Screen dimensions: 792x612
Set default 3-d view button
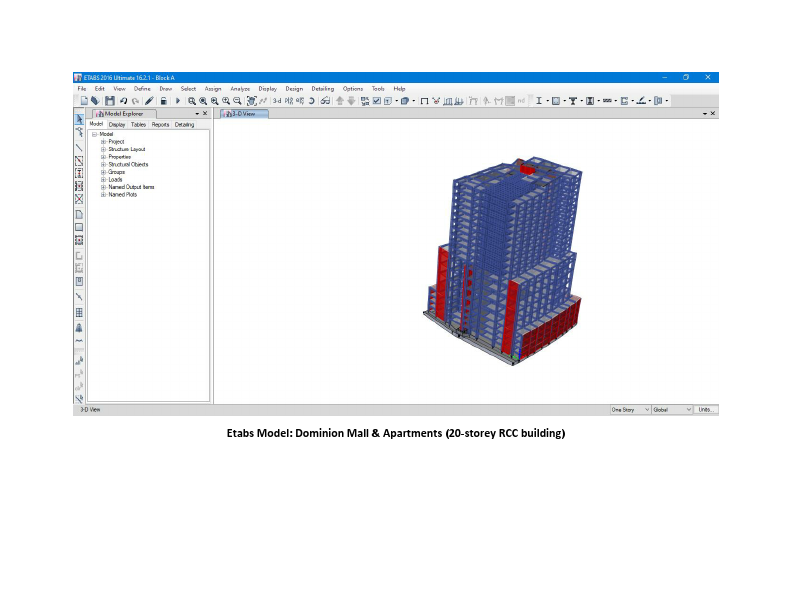277,101
